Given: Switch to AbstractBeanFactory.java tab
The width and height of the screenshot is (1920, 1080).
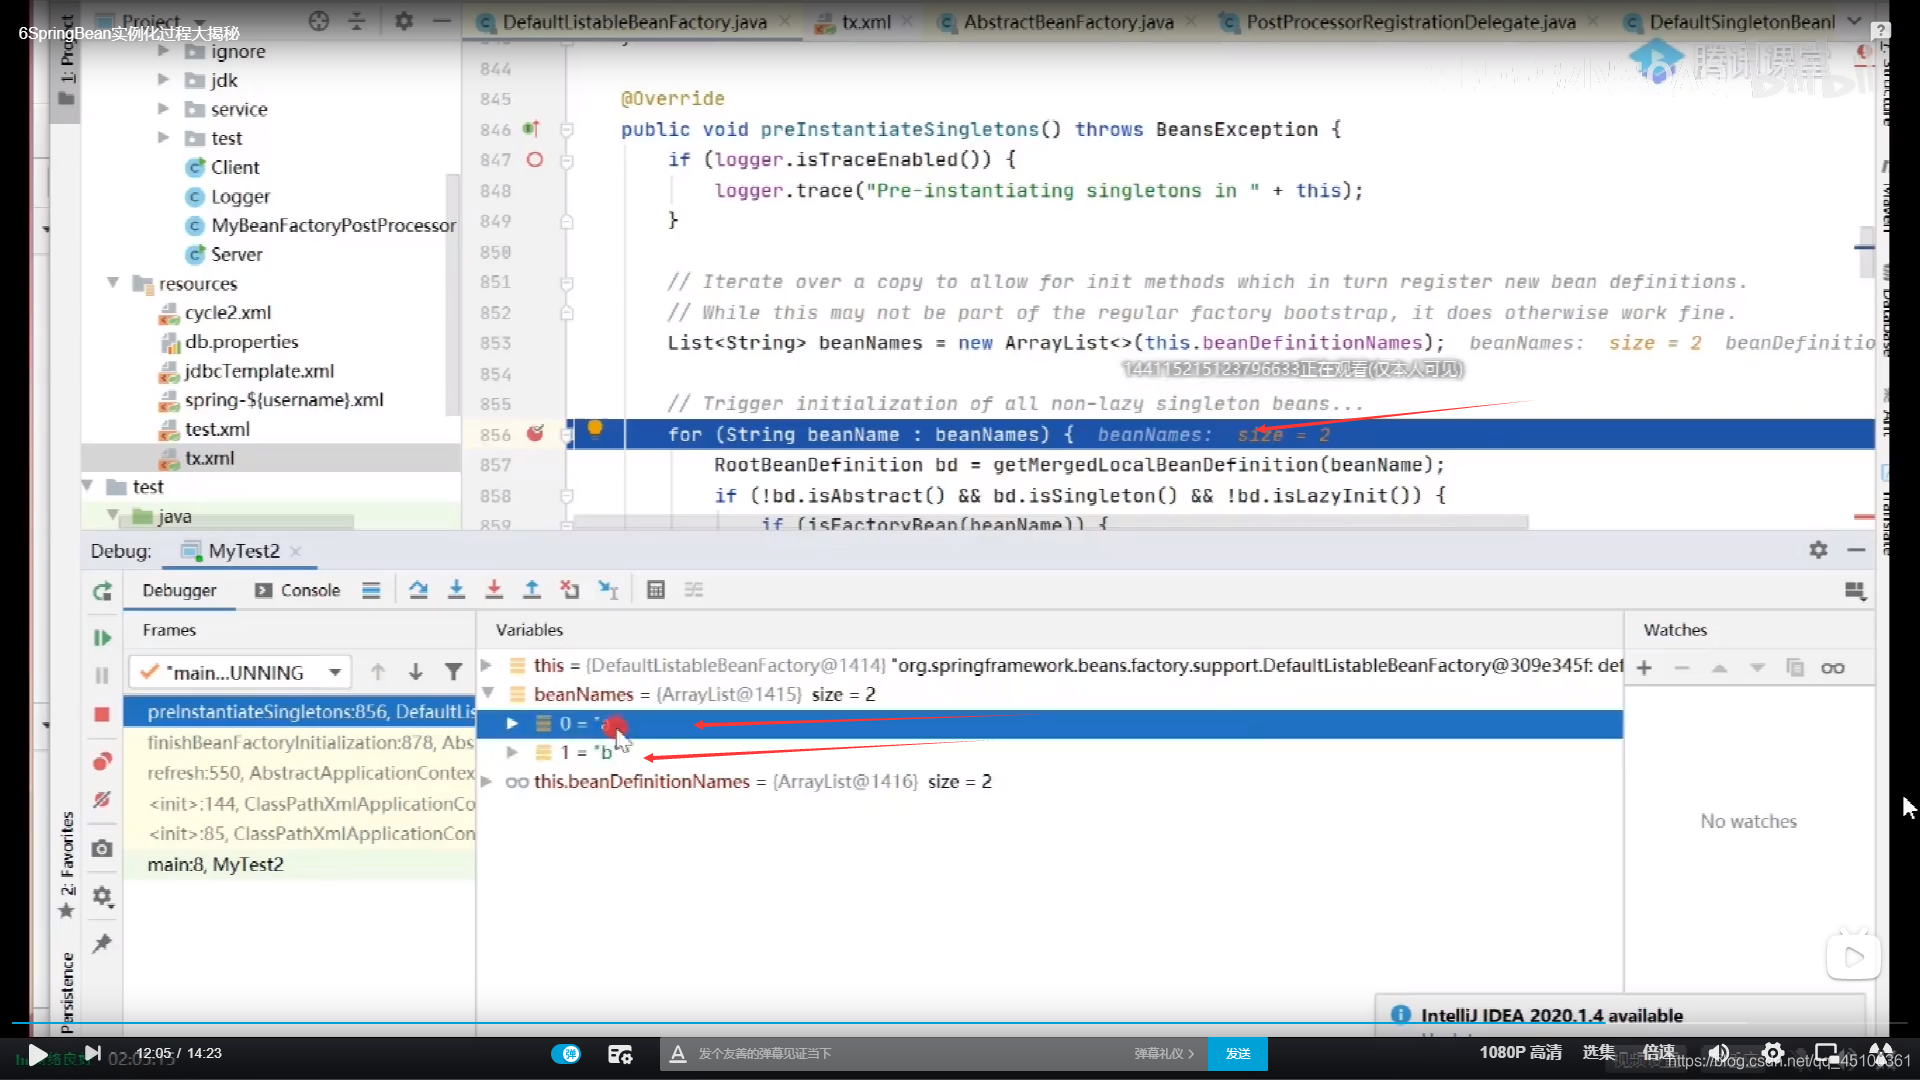Looking at the screenshot, I should pyautogui.click(x=1068, y=22).
